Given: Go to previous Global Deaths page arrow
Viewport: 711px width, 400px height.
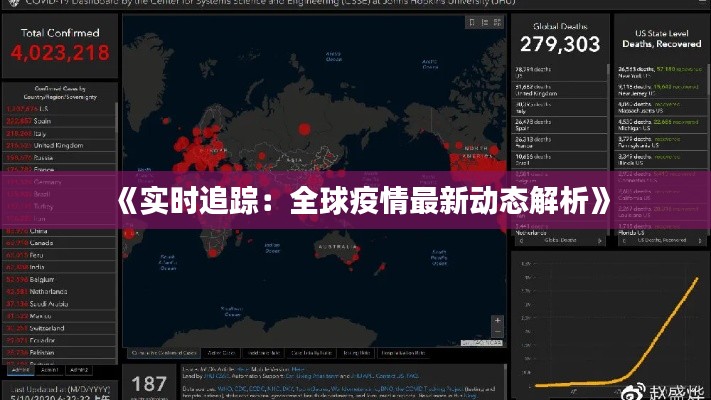Looking at the screenshot, I should 521,241.
